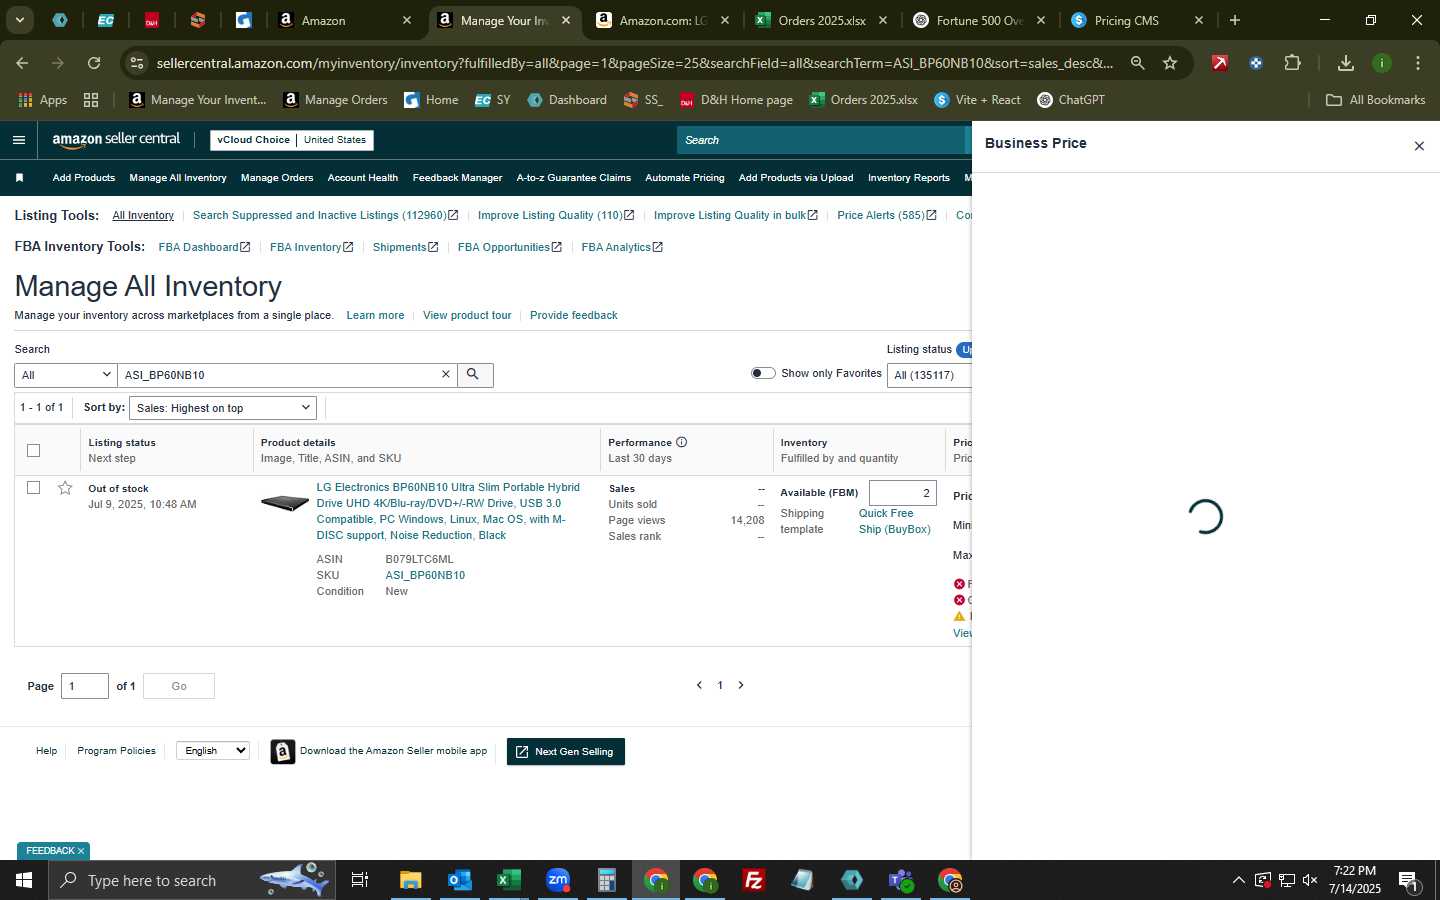1440x900 pixels.
Task: Open FBA Dashboard link
Action: pyautogui.click(x=204, y=247)
